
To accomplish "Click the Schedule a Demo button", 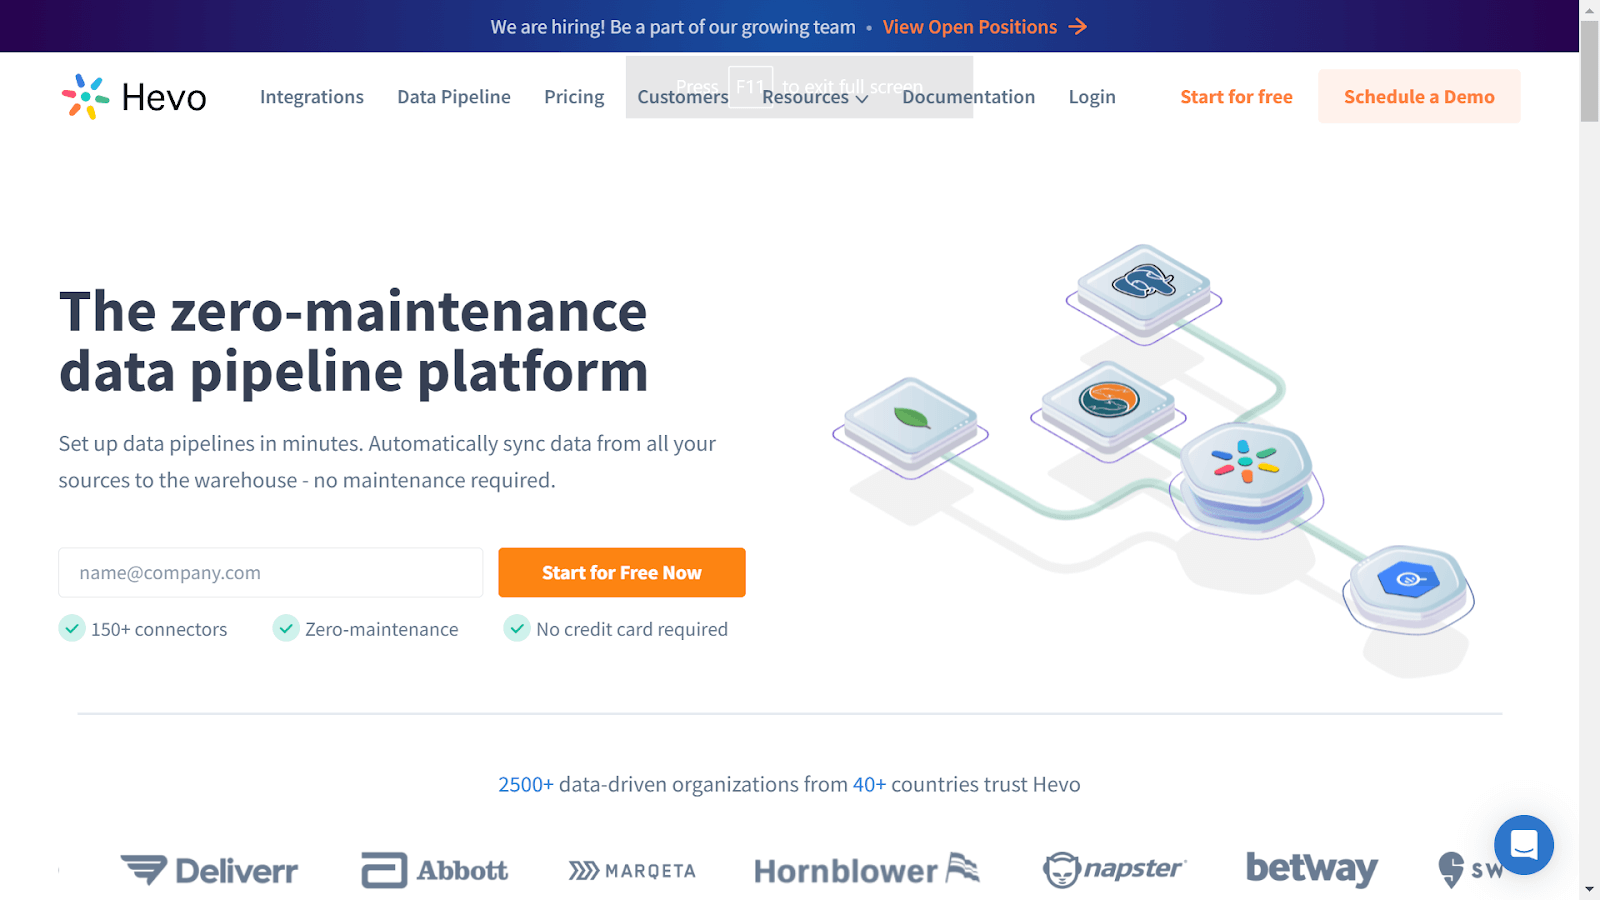I will [1418, 96].
